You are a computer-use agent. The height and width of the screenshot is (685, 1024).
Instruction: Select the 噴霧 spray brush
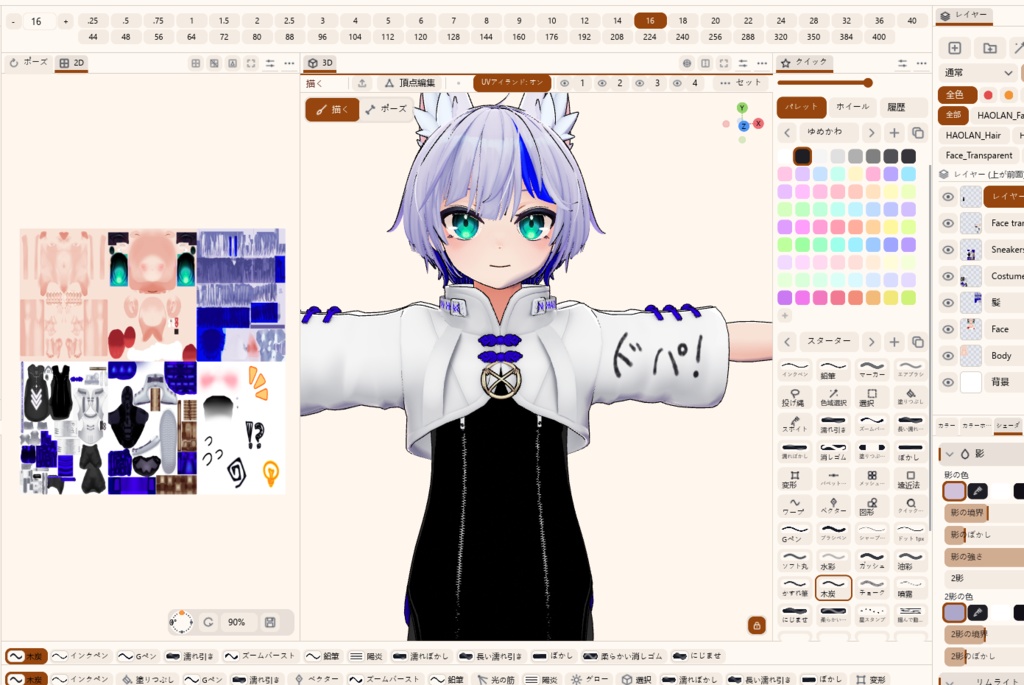910,588
